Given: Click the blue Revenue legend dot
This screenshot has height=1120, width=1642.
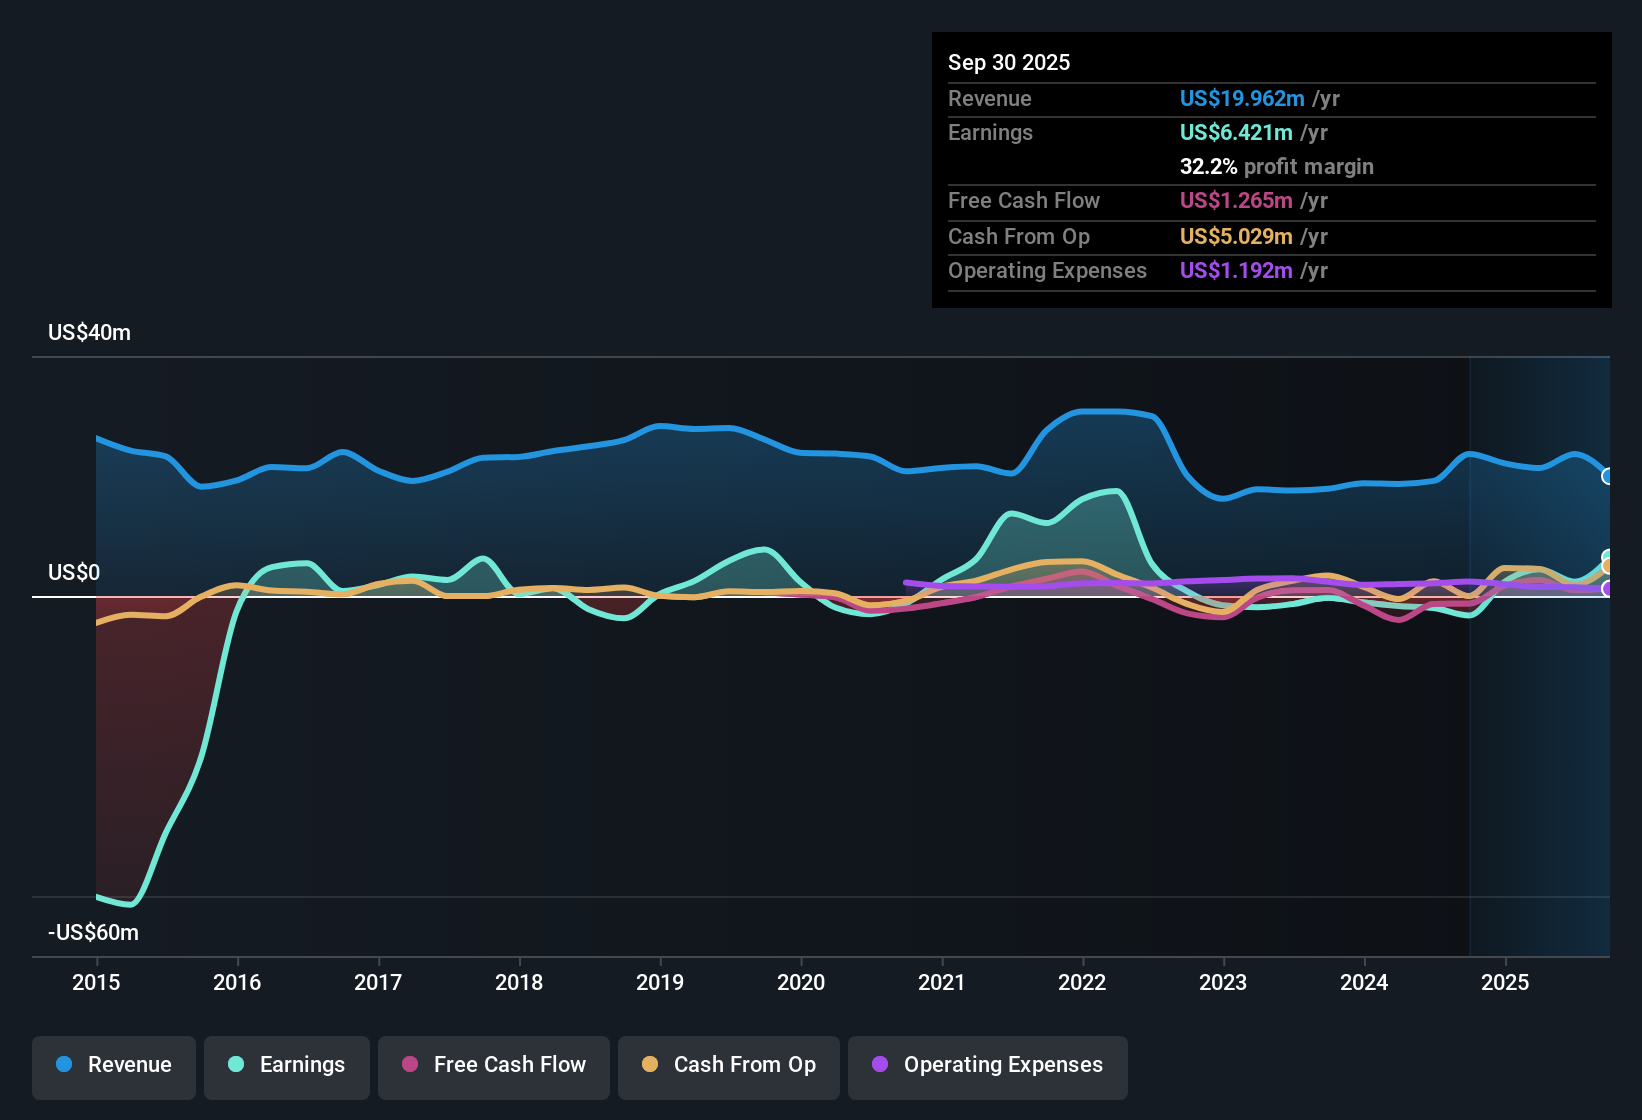Looking at the screenshot, I should click(x=62, y=1065).
